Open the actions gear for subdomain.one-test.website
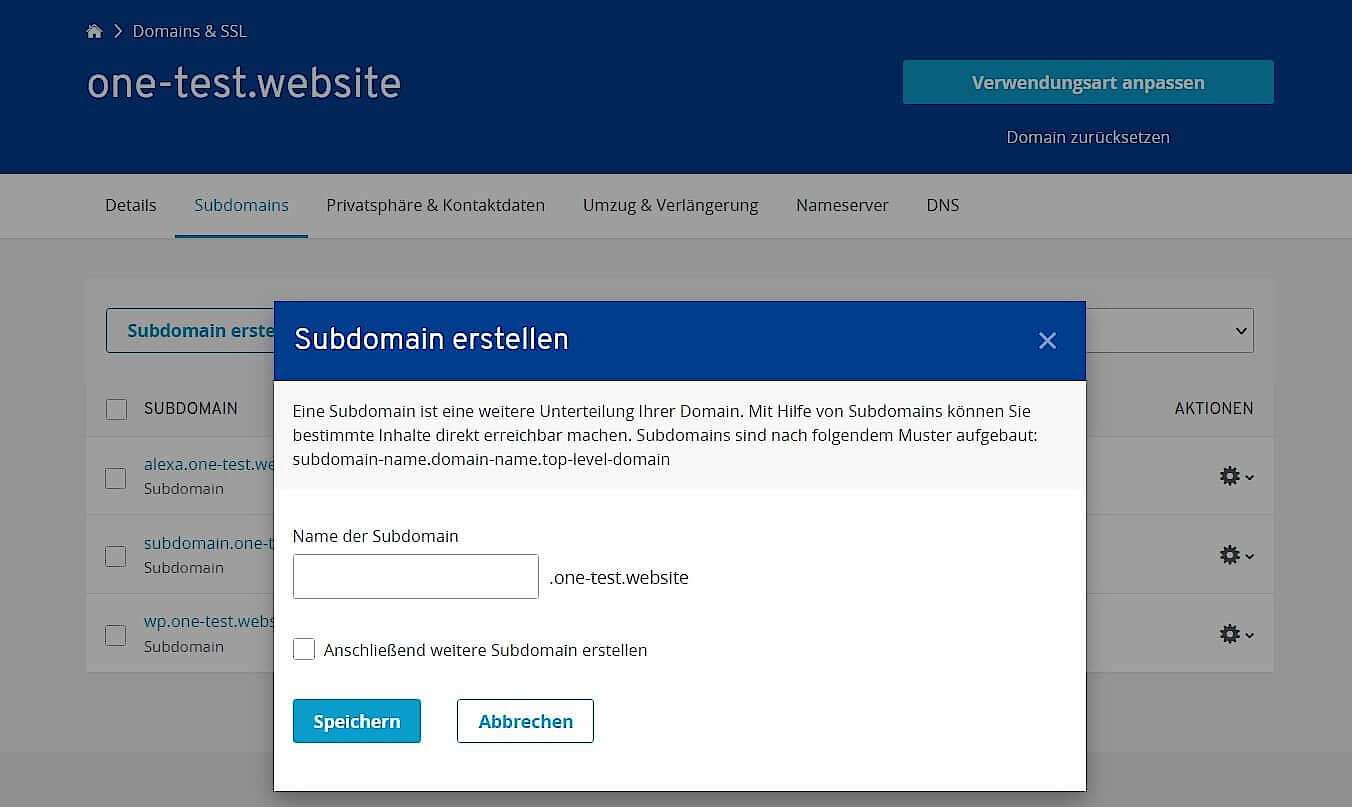The width and height of the screenshot is (1352, 807). click(x=1228, y=555)
